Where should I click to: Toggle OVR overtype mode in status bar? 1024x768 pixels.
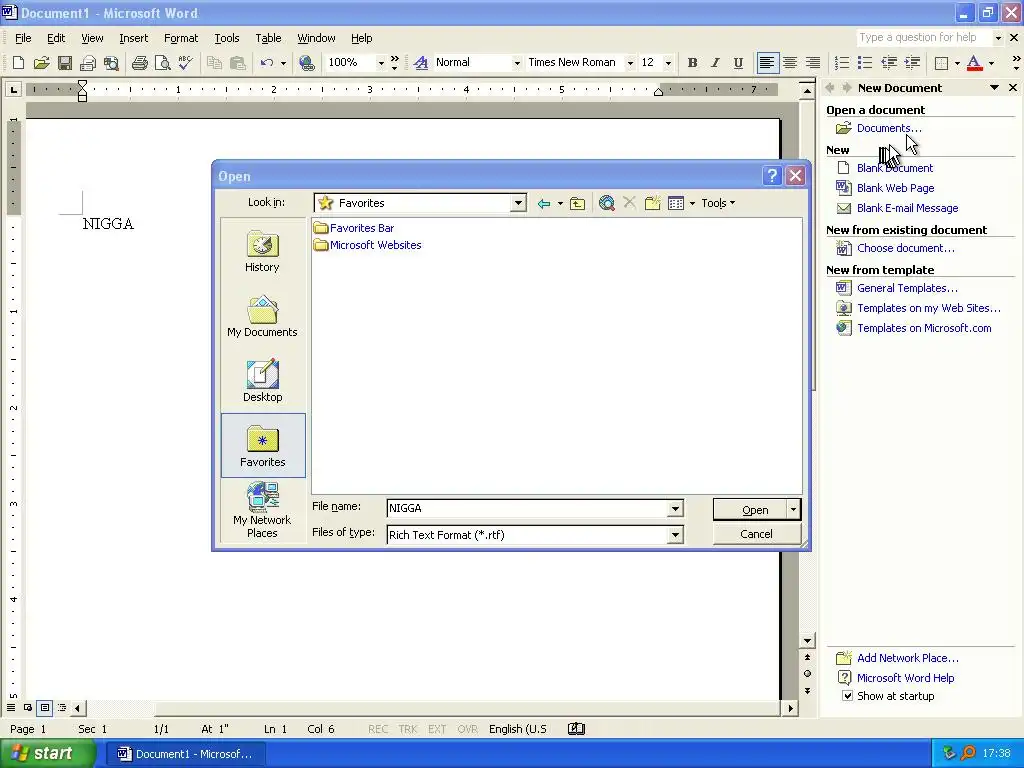[x=467, y=729]
